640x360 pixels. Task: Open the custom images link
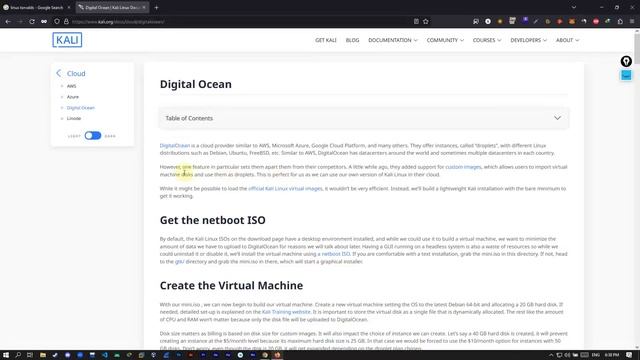pyautogui.click(x=463, y=167)
